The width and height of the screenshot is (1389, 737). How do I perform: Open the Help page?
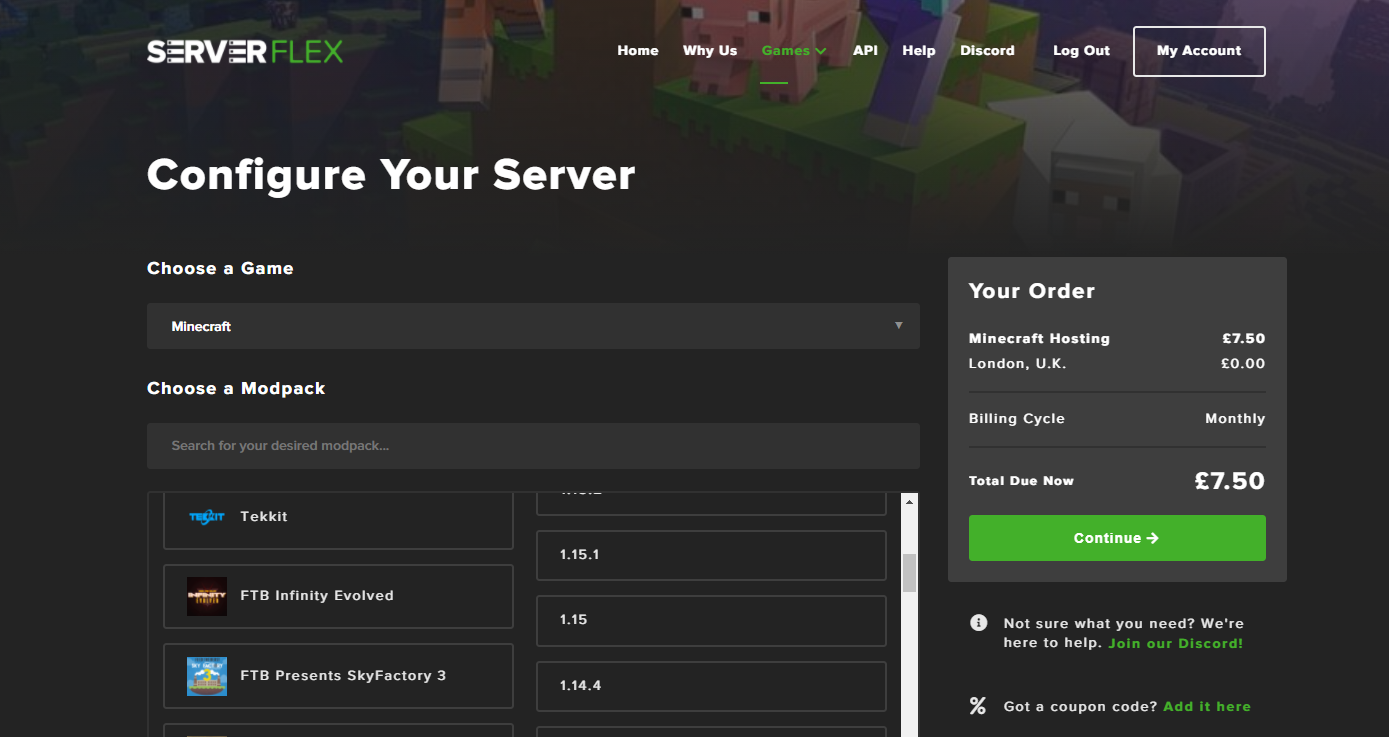[x=919, y=51]
